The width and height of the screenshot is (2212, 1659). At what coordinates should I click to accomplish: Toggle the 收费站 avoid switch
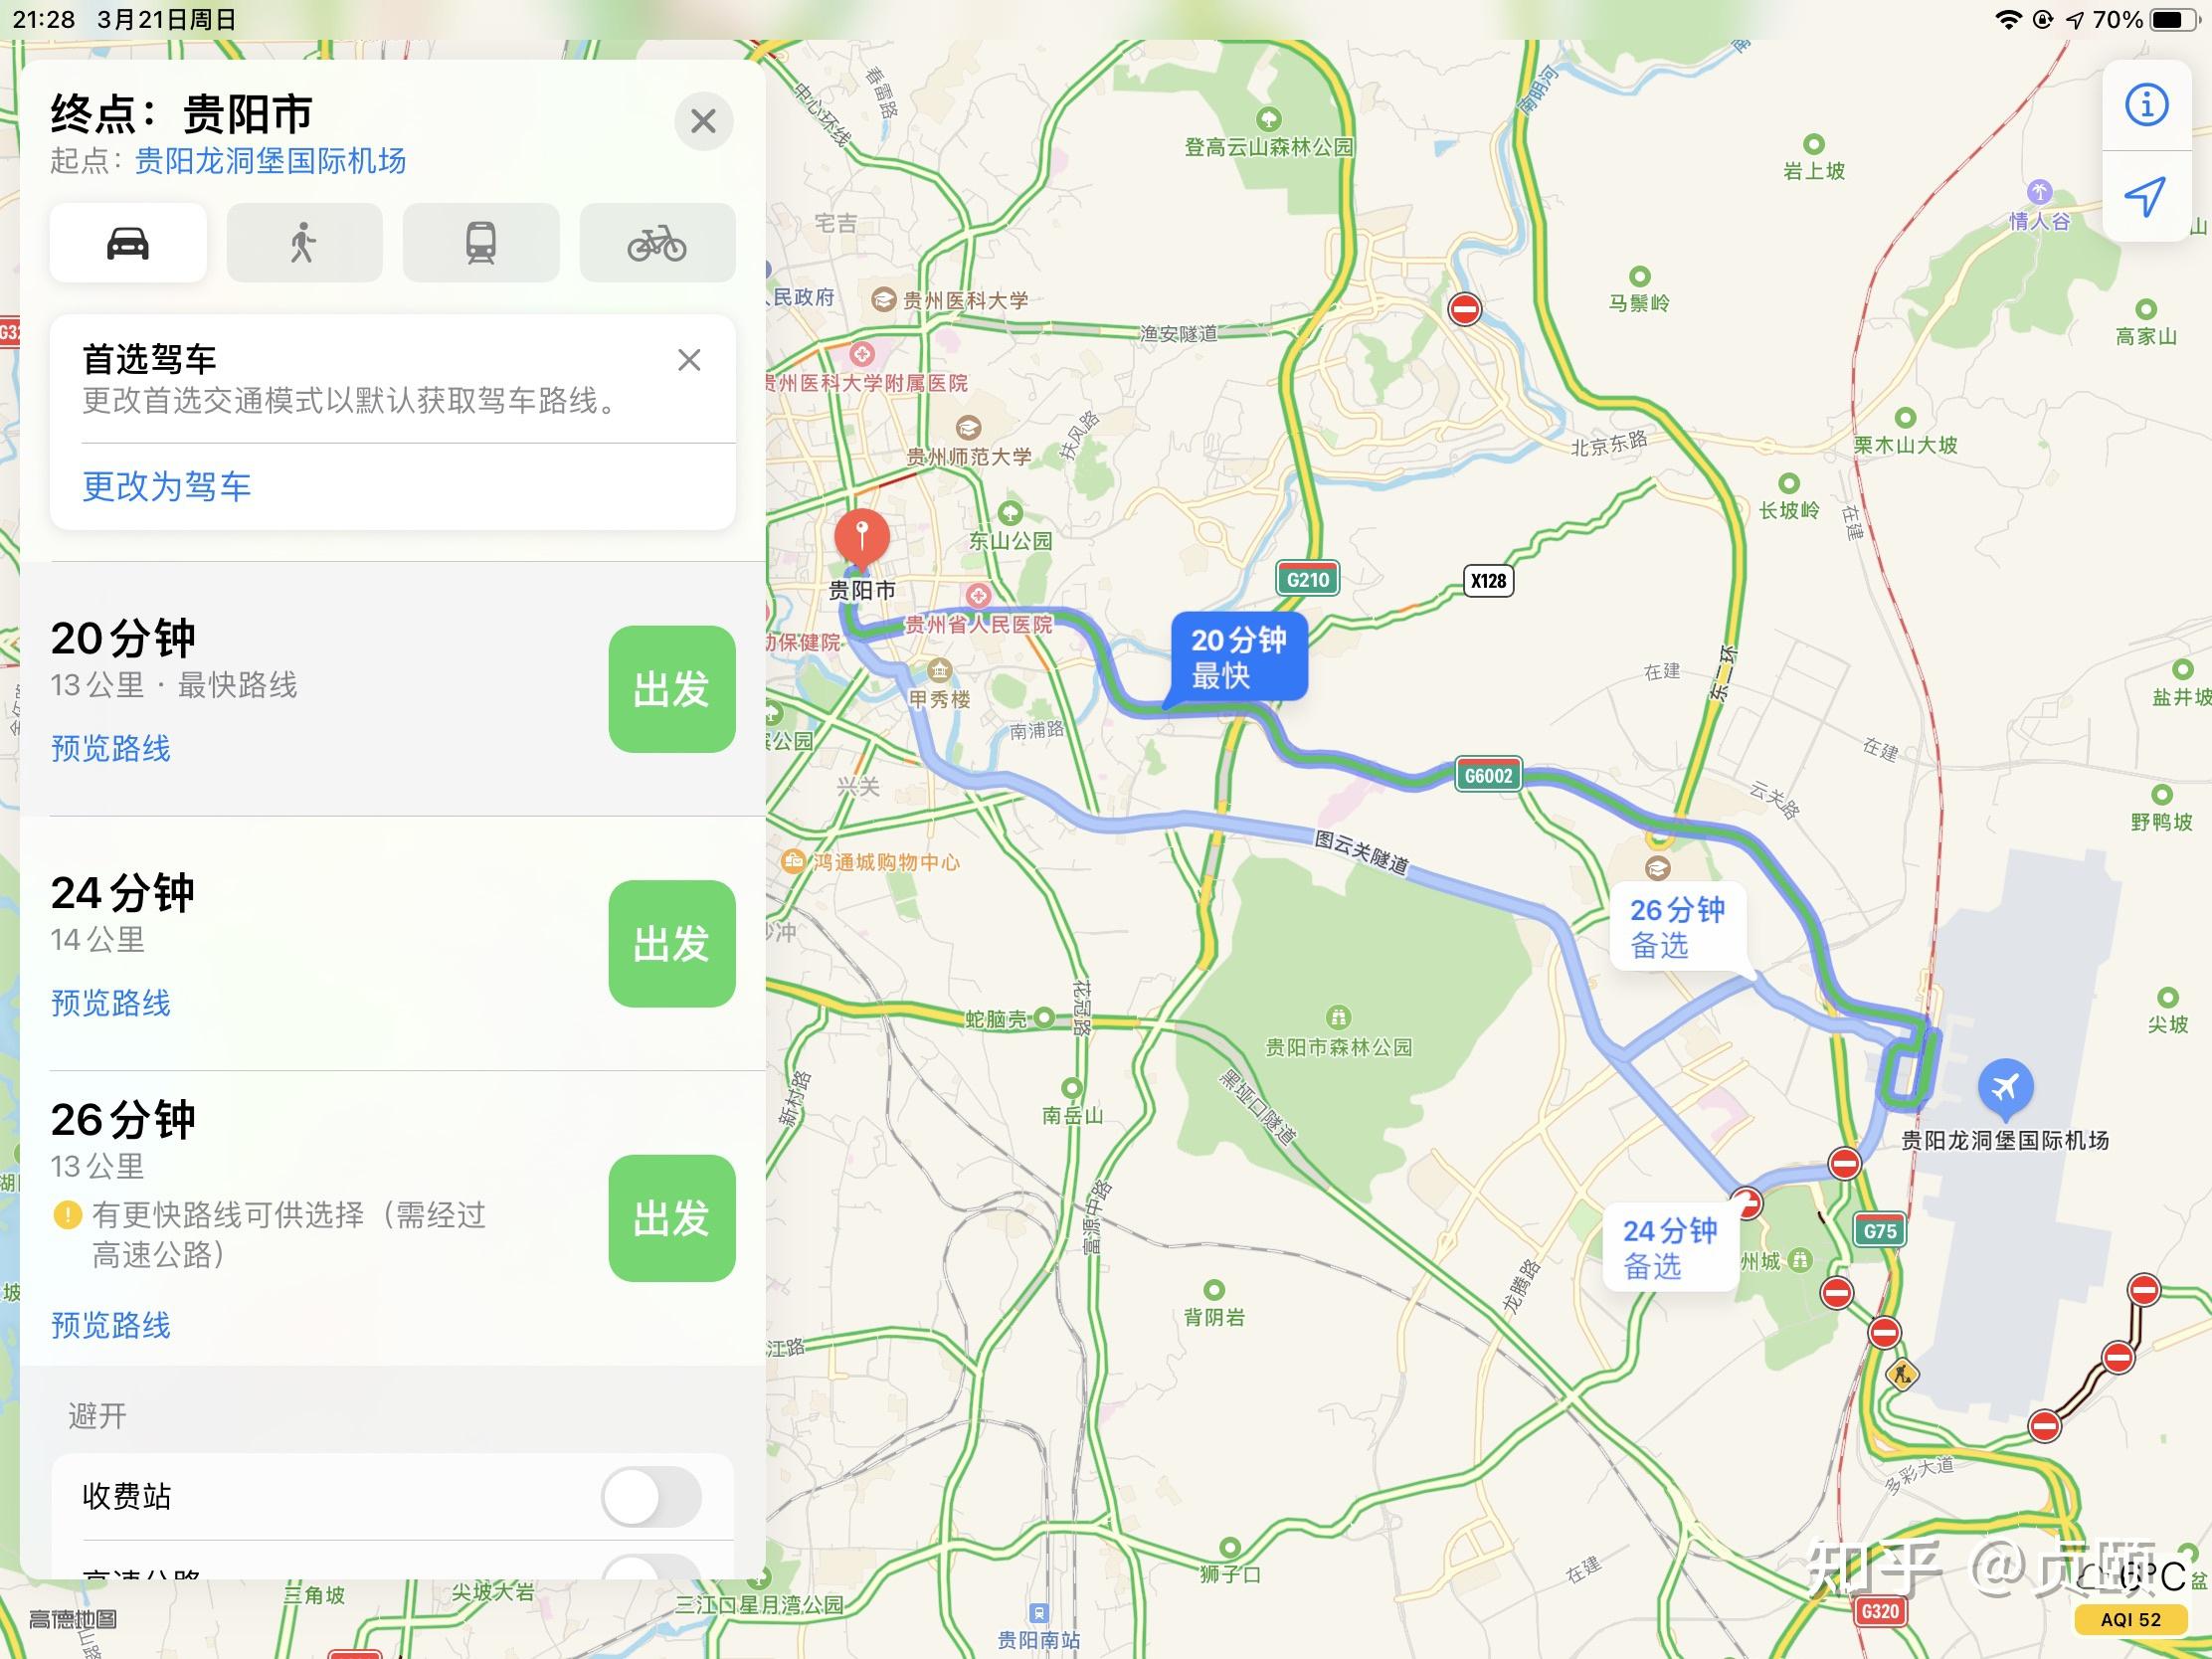pos(651,1497)
